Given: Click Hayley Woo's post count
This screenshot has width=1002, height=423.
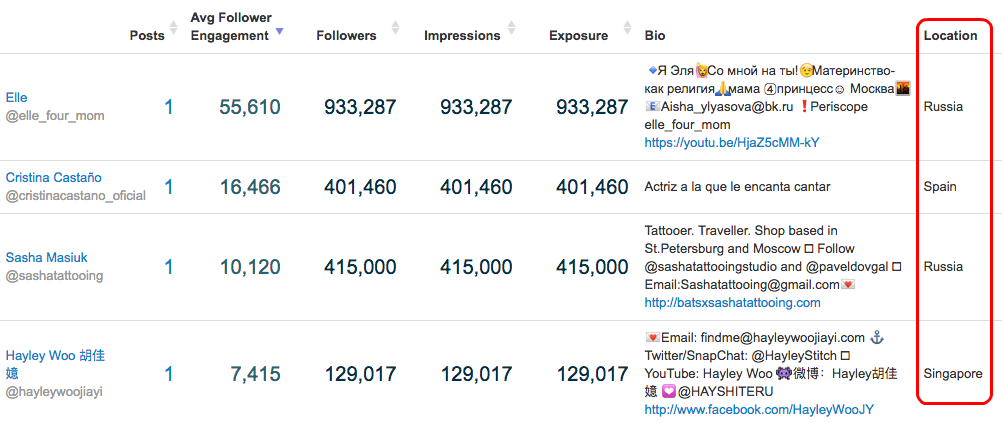Looking at the screenshot, I should coord(169,373).
